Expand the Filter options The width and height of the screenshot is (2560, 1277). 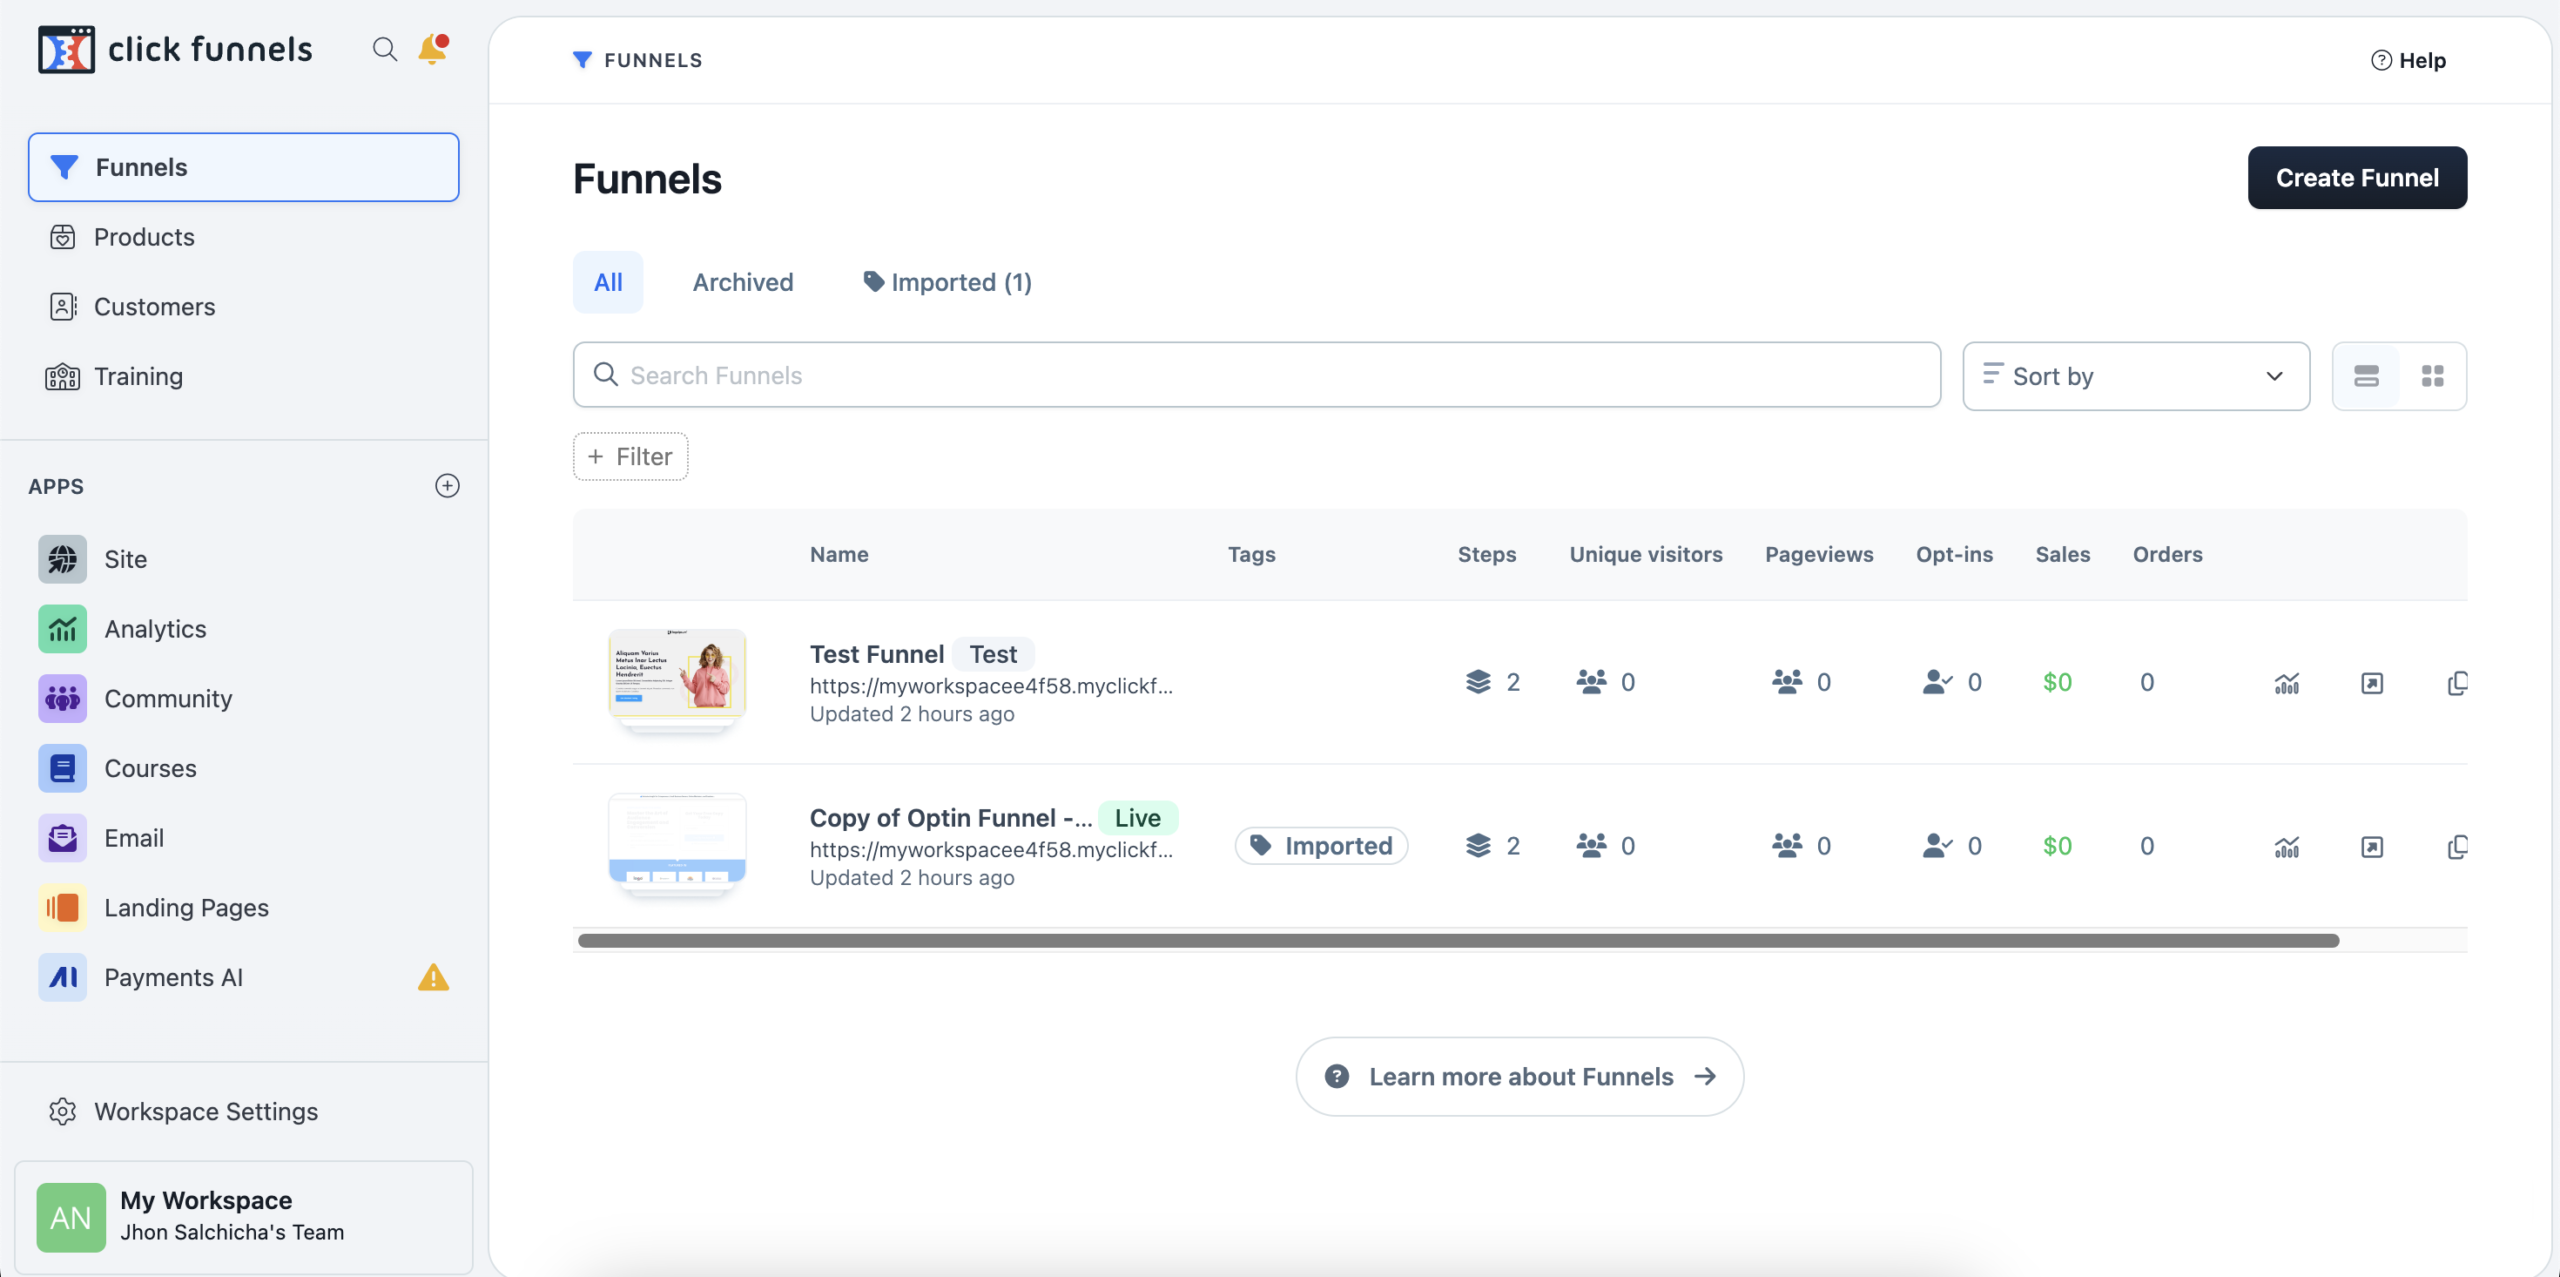point(630,456)
